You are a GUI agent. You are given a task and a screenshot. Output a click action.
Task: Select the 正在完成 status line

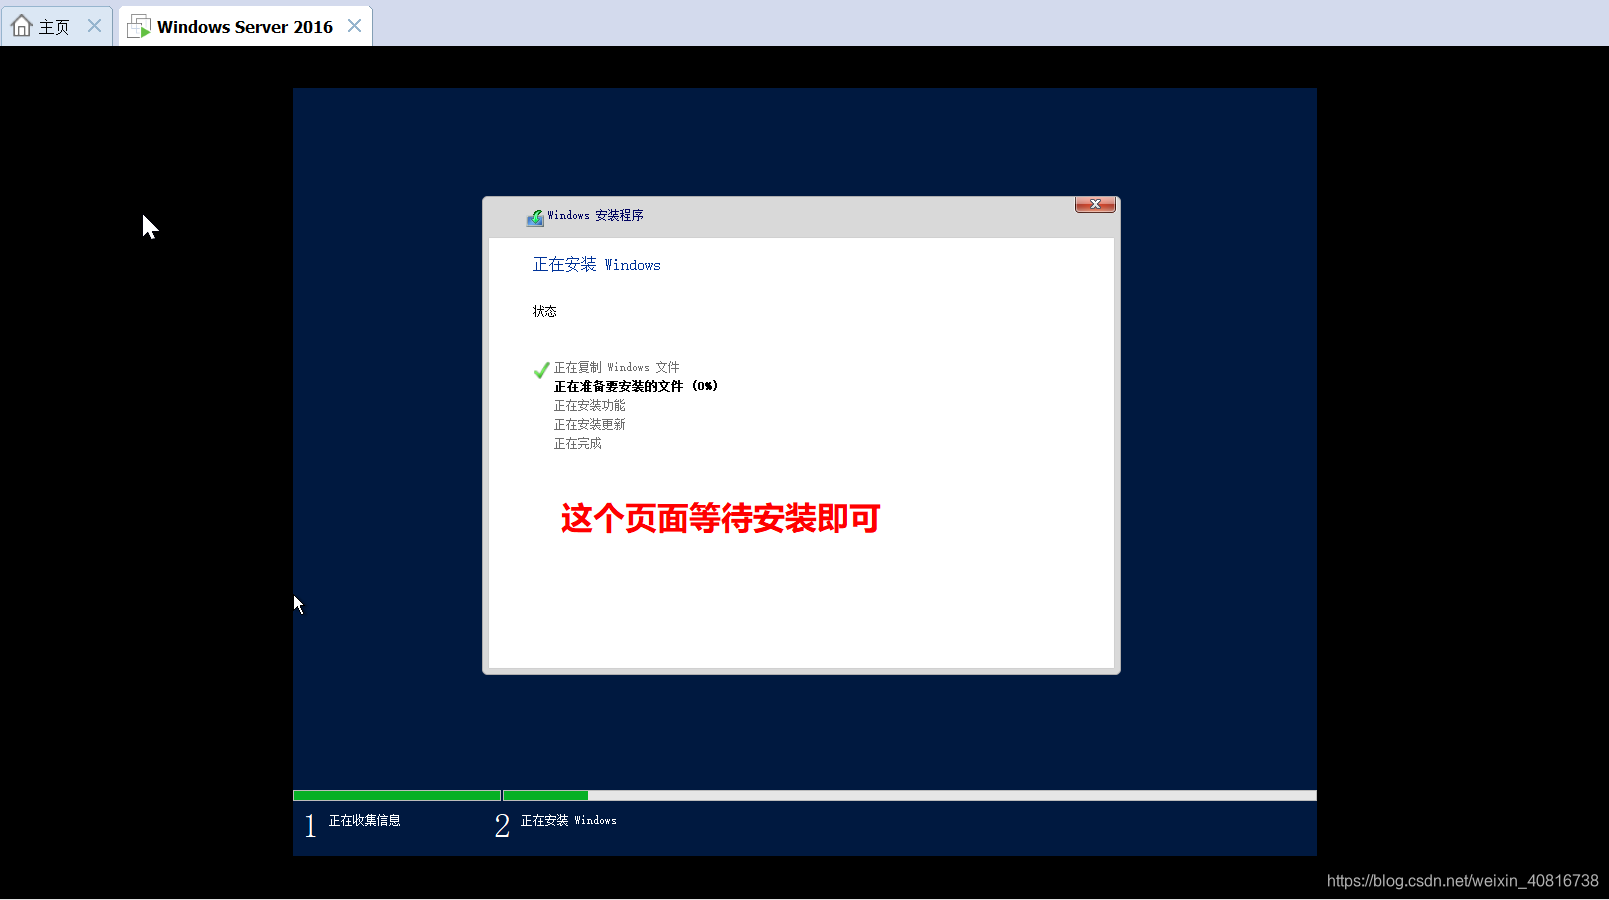click(x=578, y=443)
